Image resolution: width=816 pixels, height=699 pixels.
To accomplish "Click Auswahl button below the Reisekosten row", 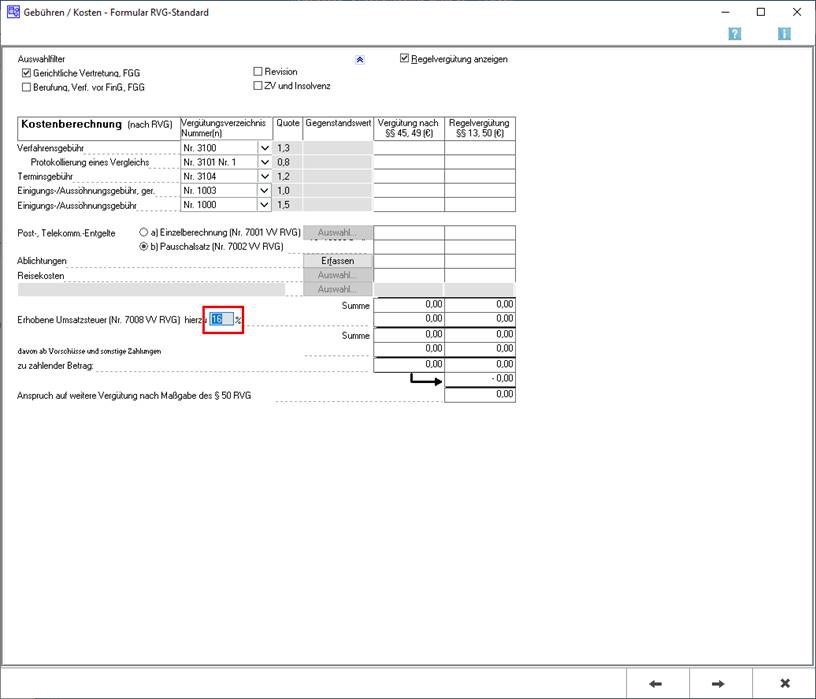I will [x=338, y=289].
